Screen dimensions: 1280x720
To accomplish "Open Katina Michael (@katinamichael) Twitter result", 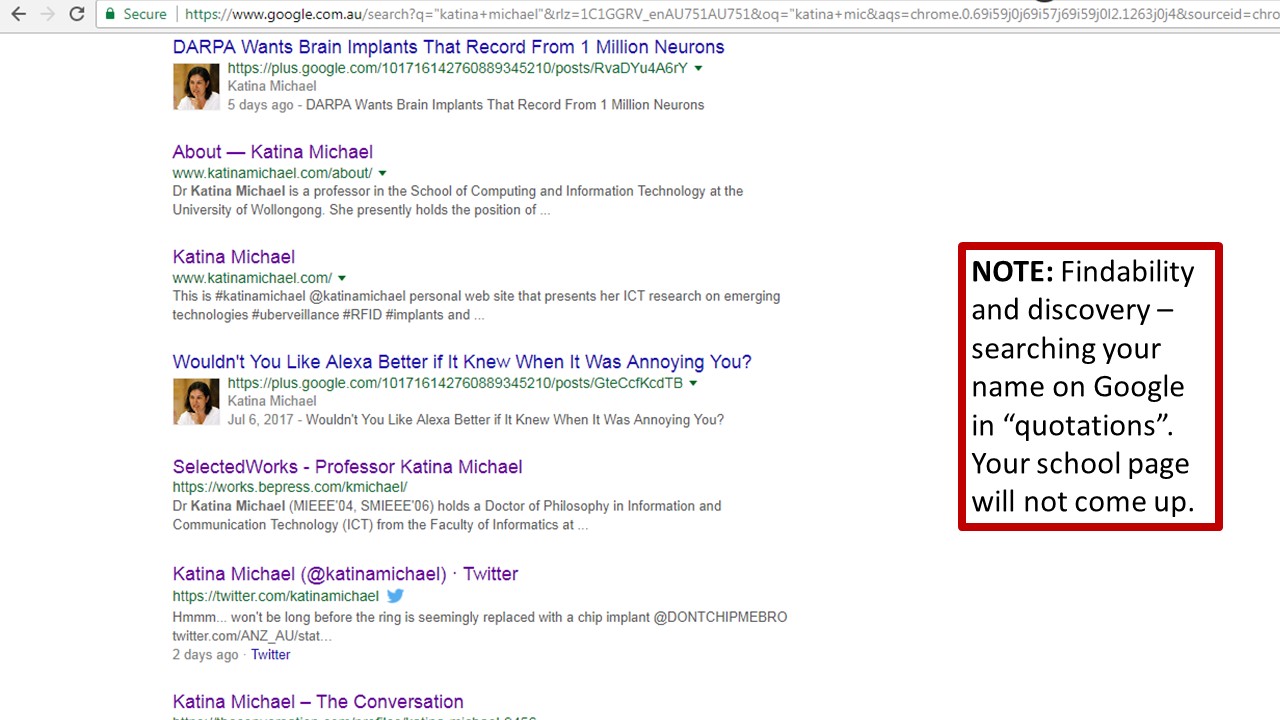I will click(x=345, y=574).
